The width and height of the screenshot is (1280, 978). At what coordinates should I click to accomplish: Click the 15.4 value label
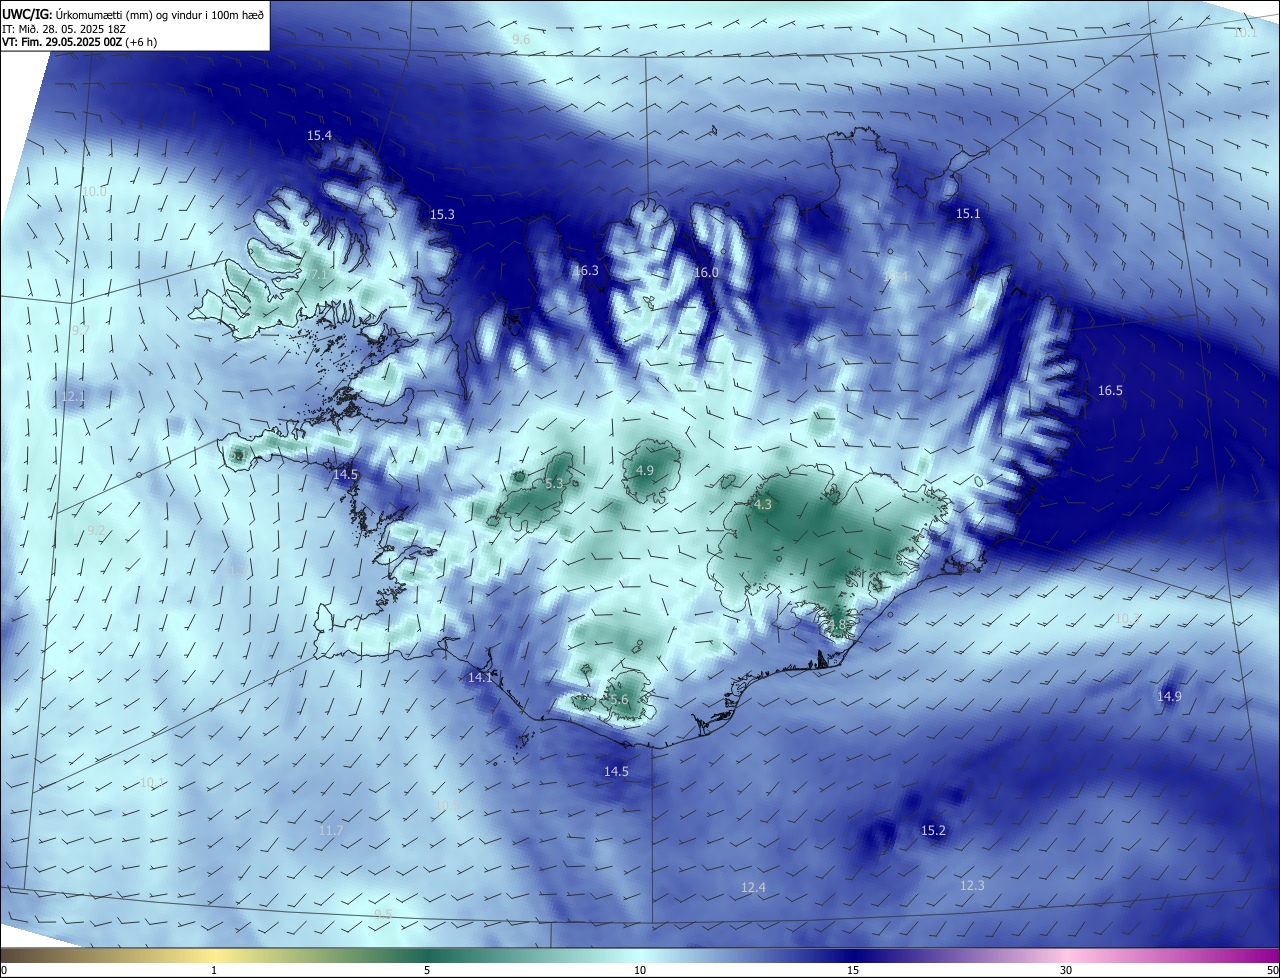click(x=319, y=135)
